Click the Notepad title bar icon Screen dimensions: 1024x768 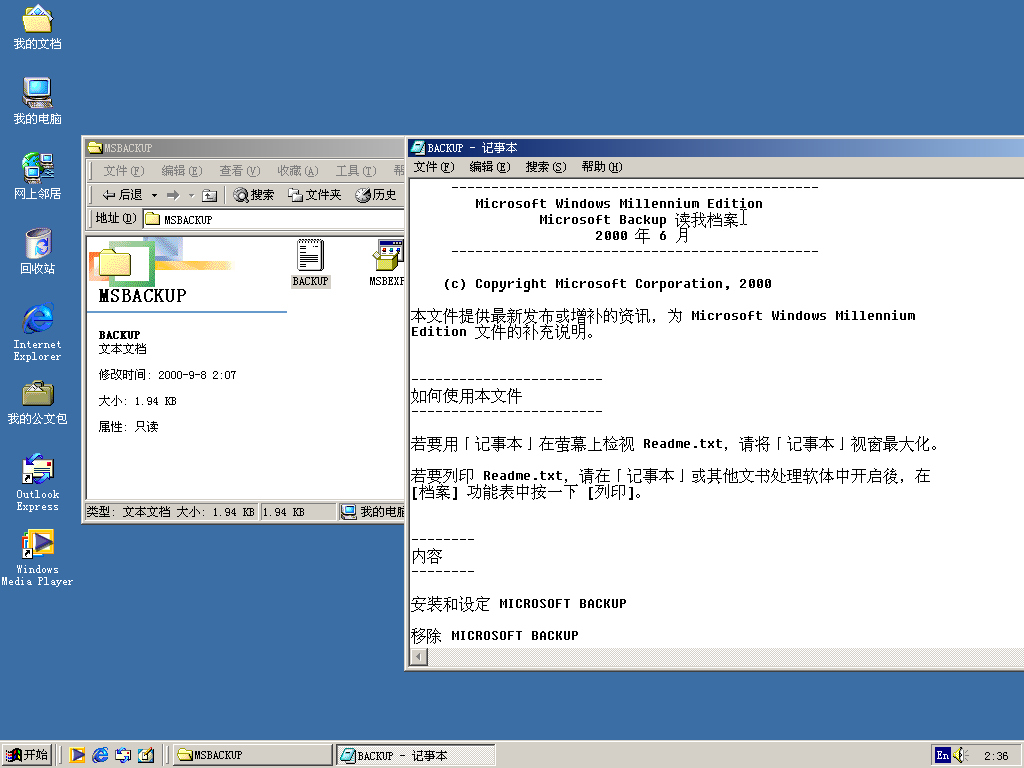pos(417,148)
